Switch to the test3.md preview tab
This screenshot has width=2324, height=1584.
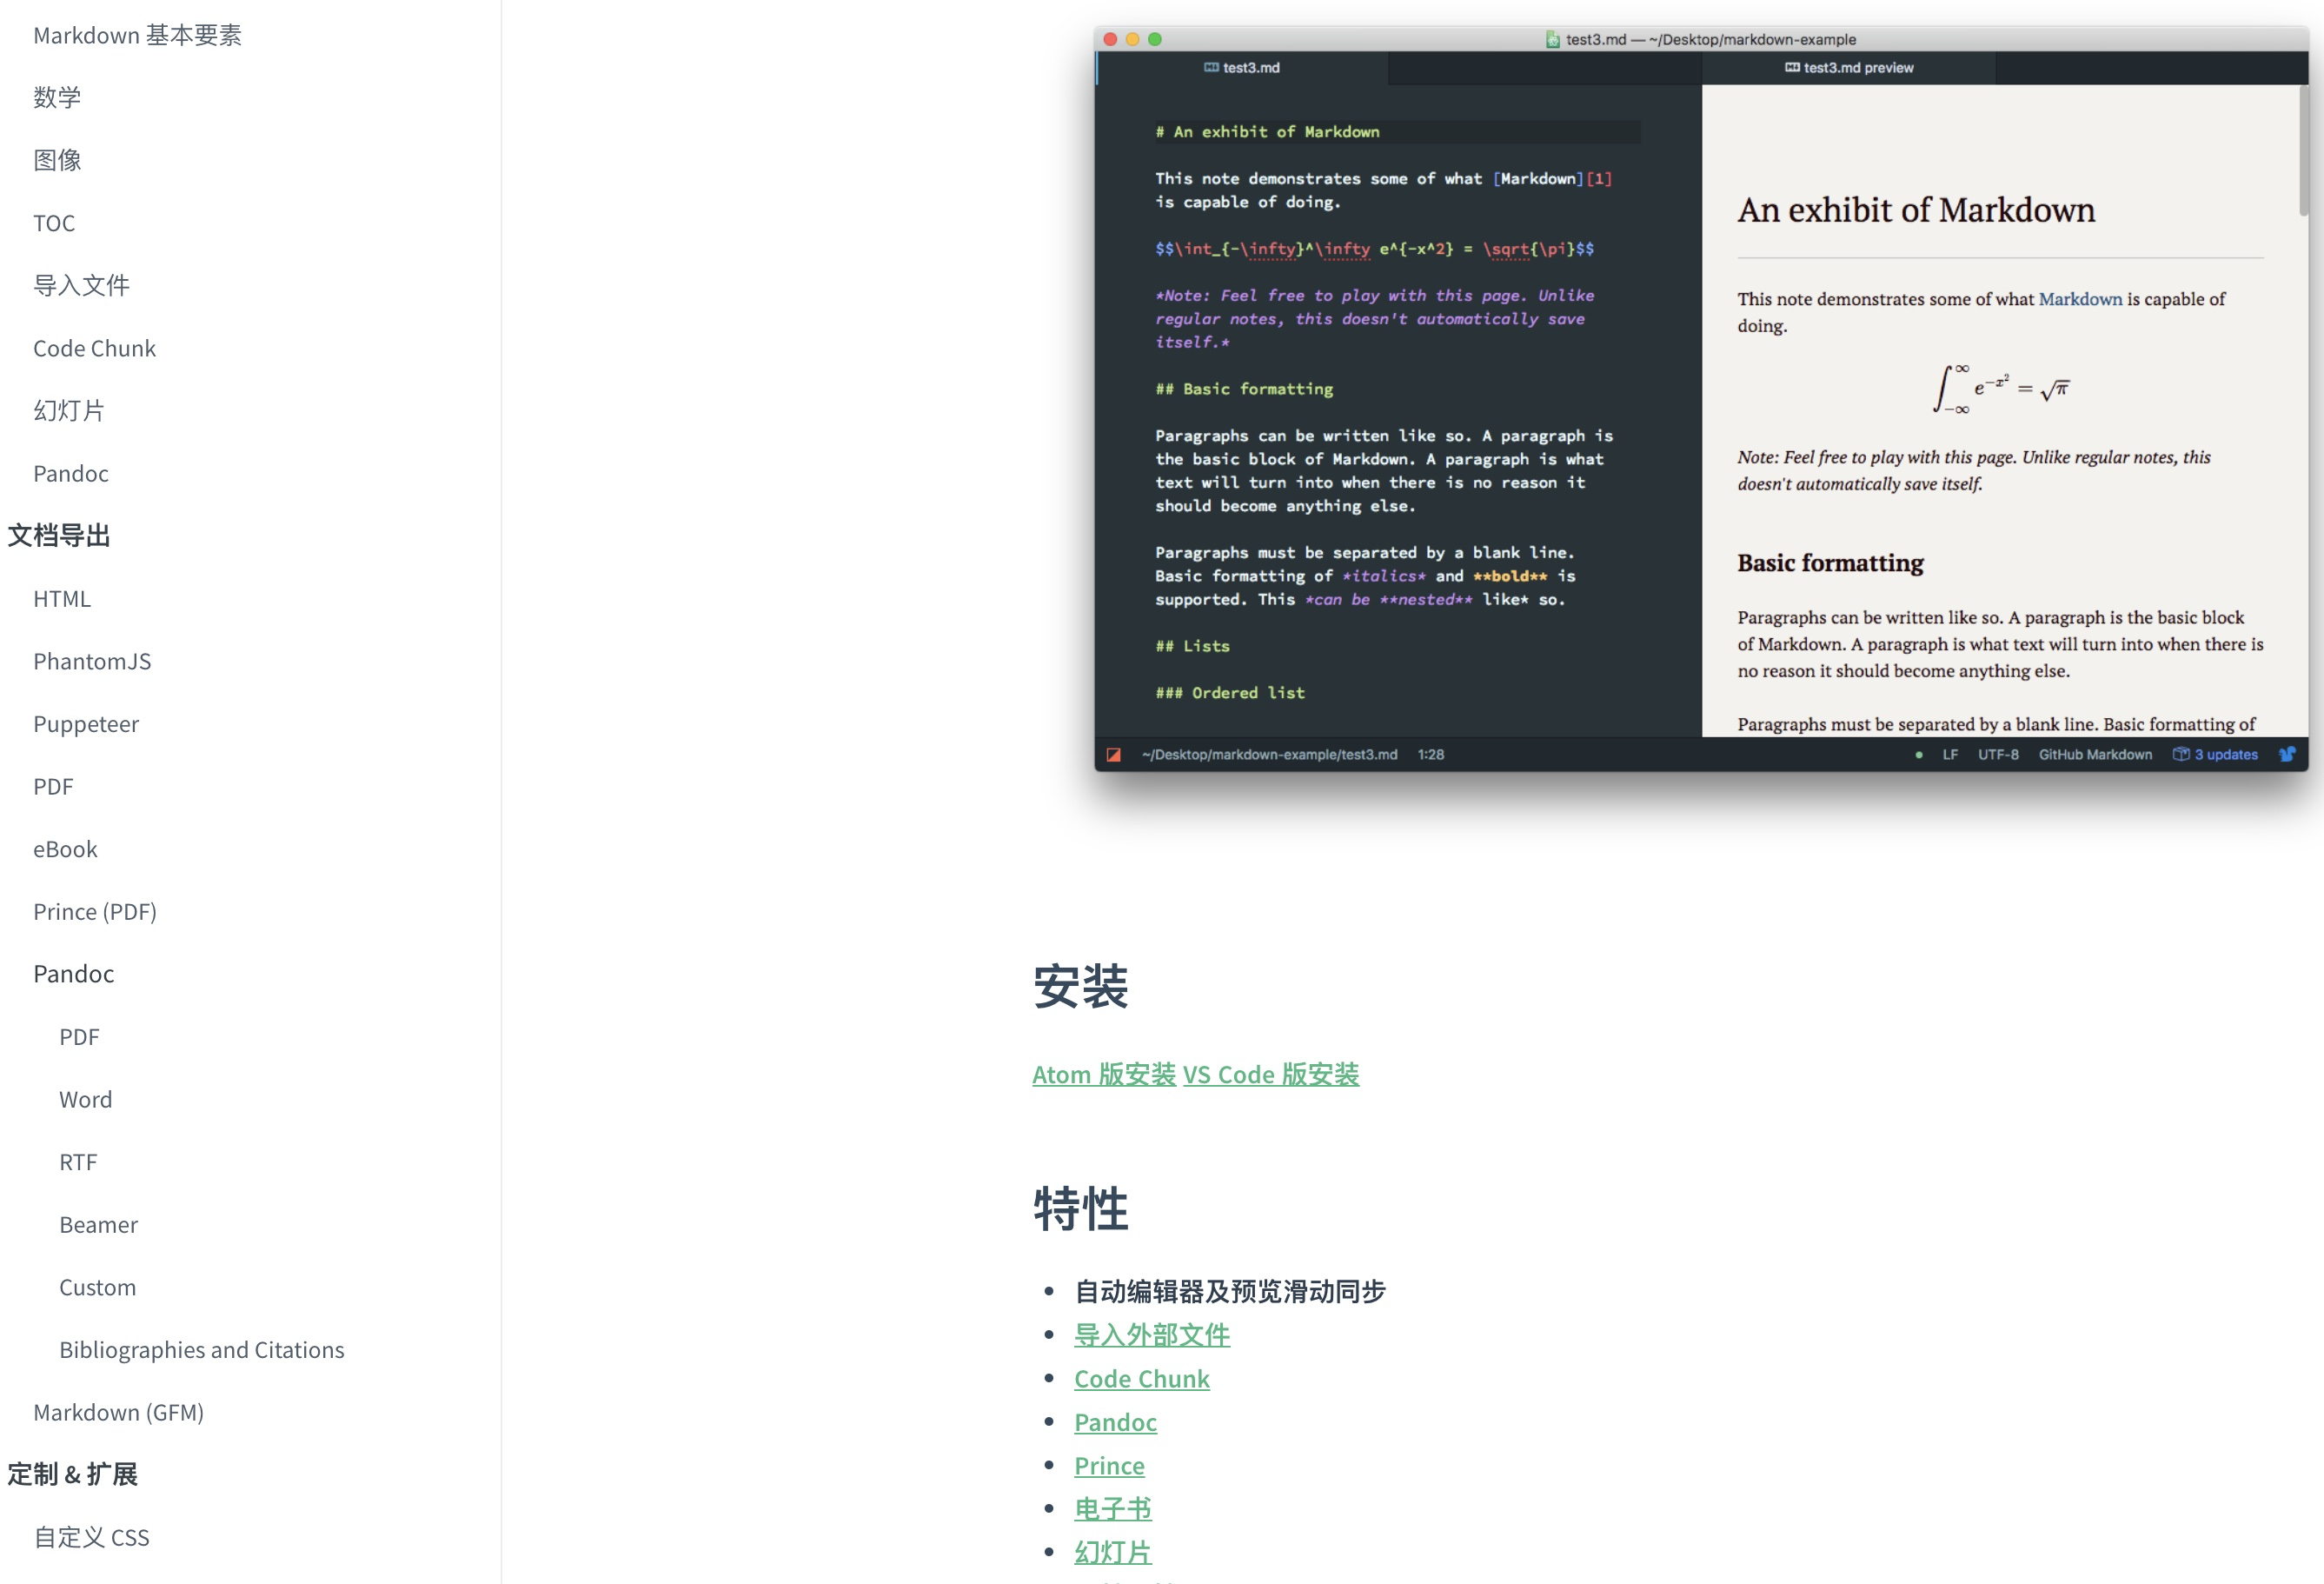1856,67
